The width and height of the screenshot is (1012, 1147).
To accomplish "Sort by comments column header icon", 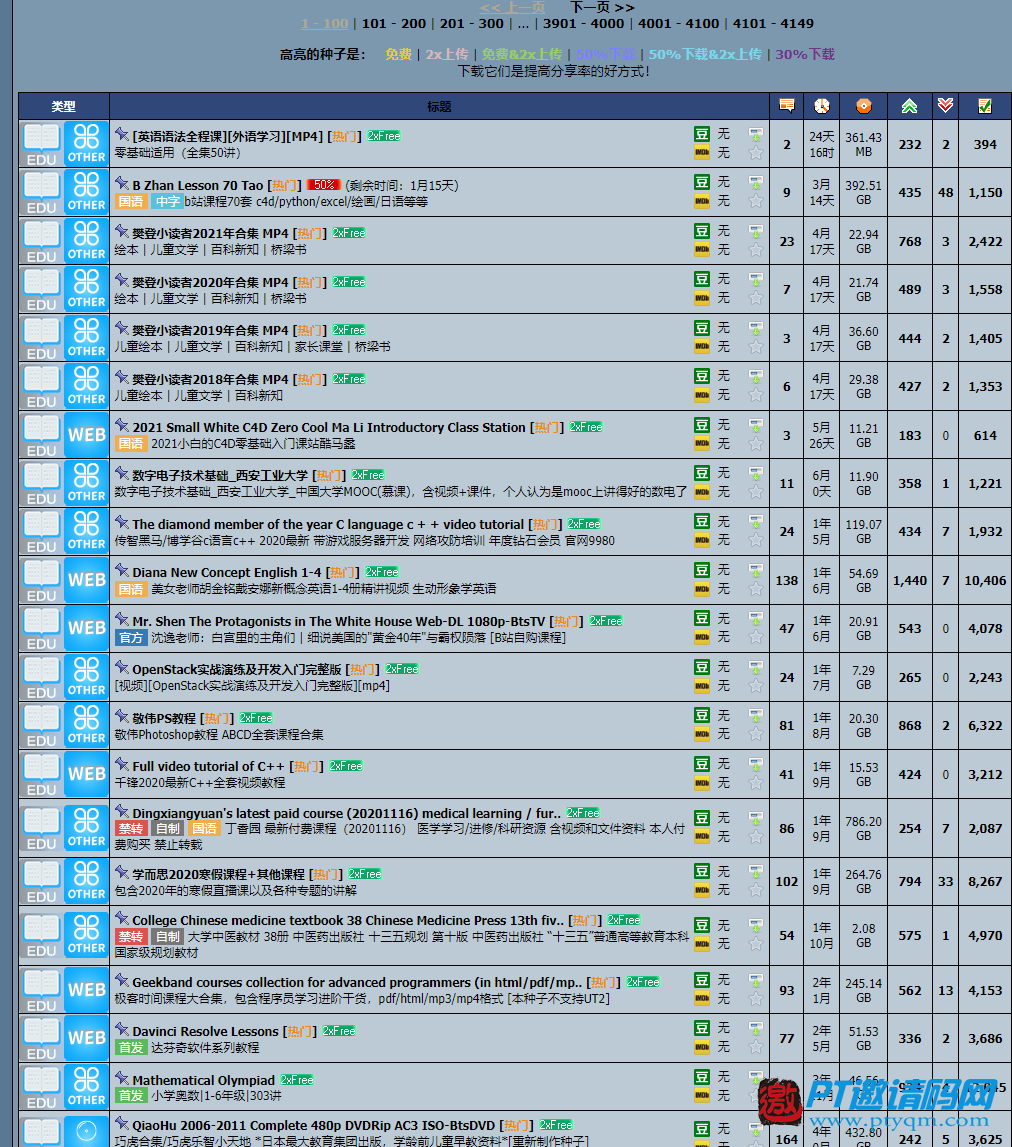I will 787,106.
